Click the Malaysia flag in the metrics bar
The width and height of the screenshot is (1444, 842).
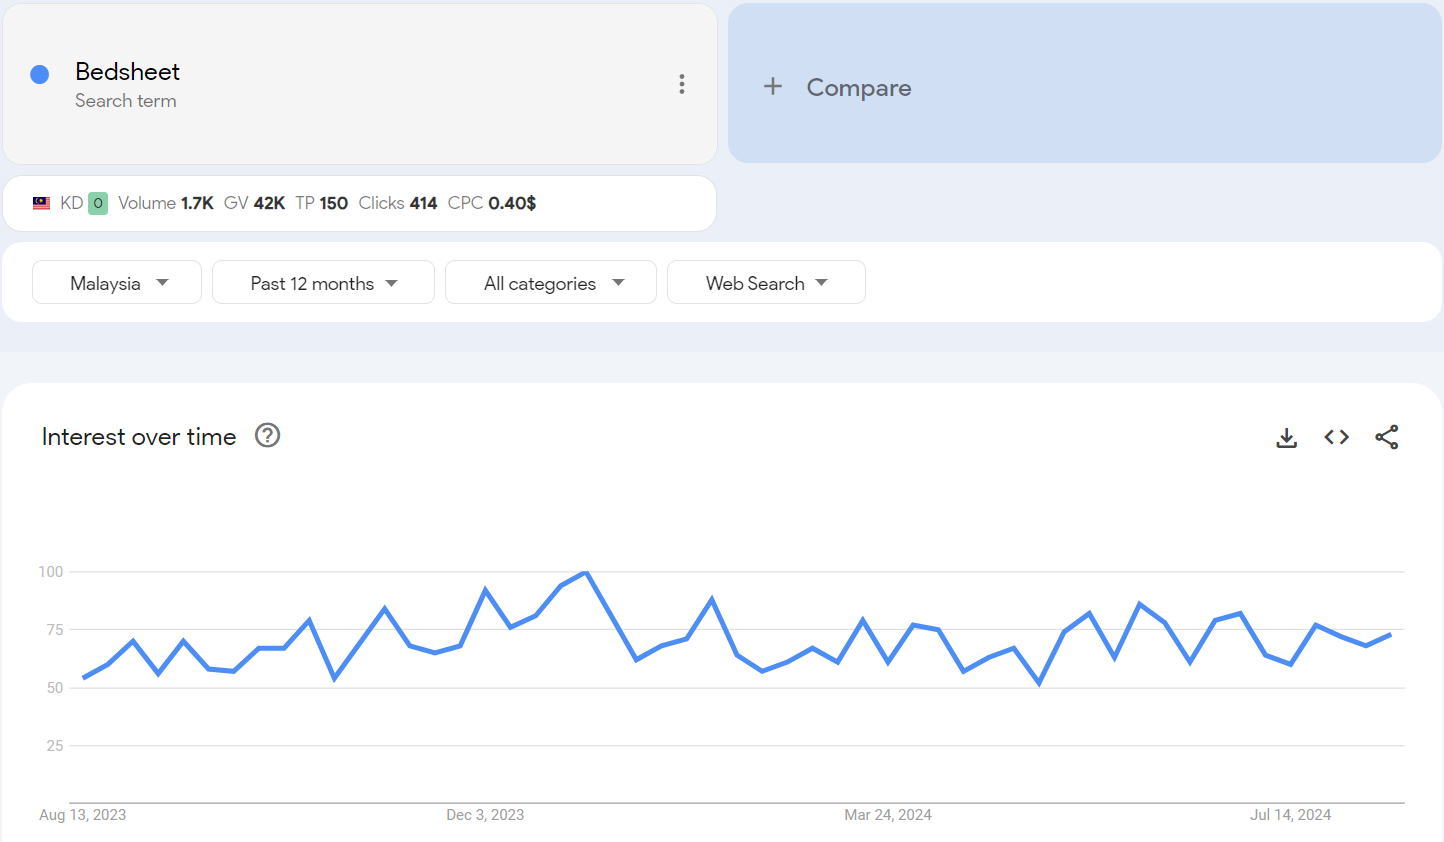(41, 203)
